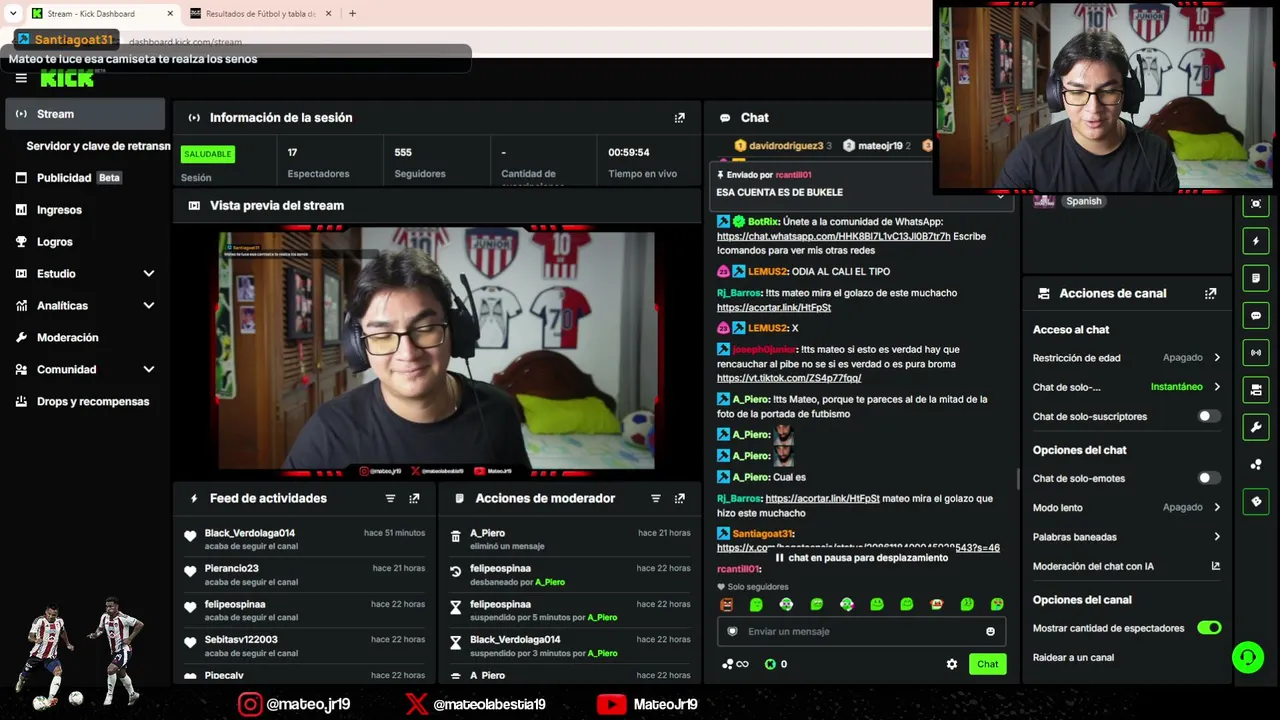Open chat settings gear icon
1280x720 pixels.
coord(952,664)
